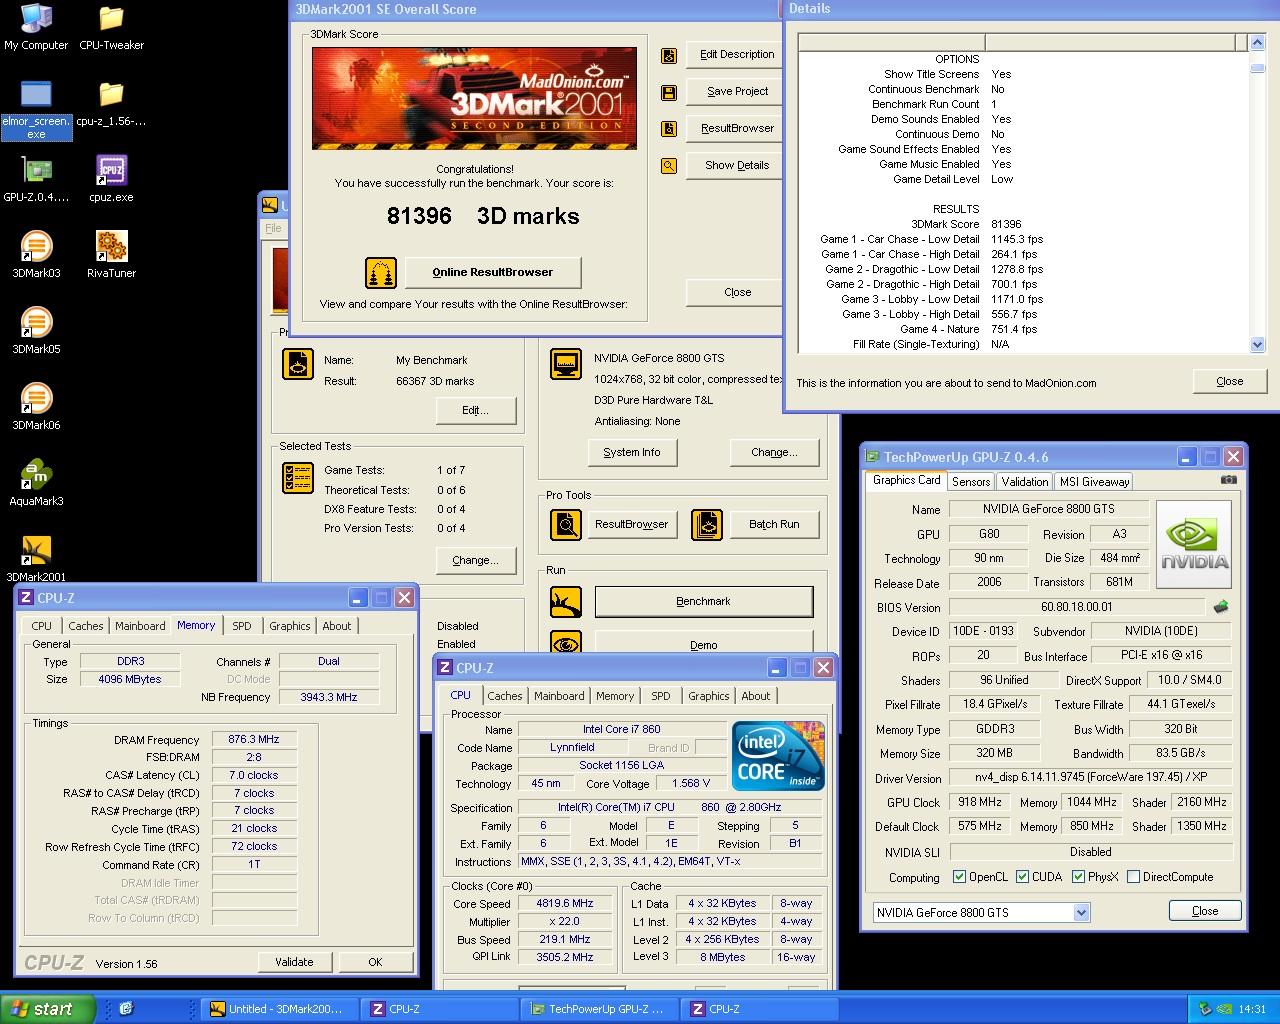Click the DRAM Frequency value 876.3 MHz
1280x1024 pixels.
[x=254, y=740]
